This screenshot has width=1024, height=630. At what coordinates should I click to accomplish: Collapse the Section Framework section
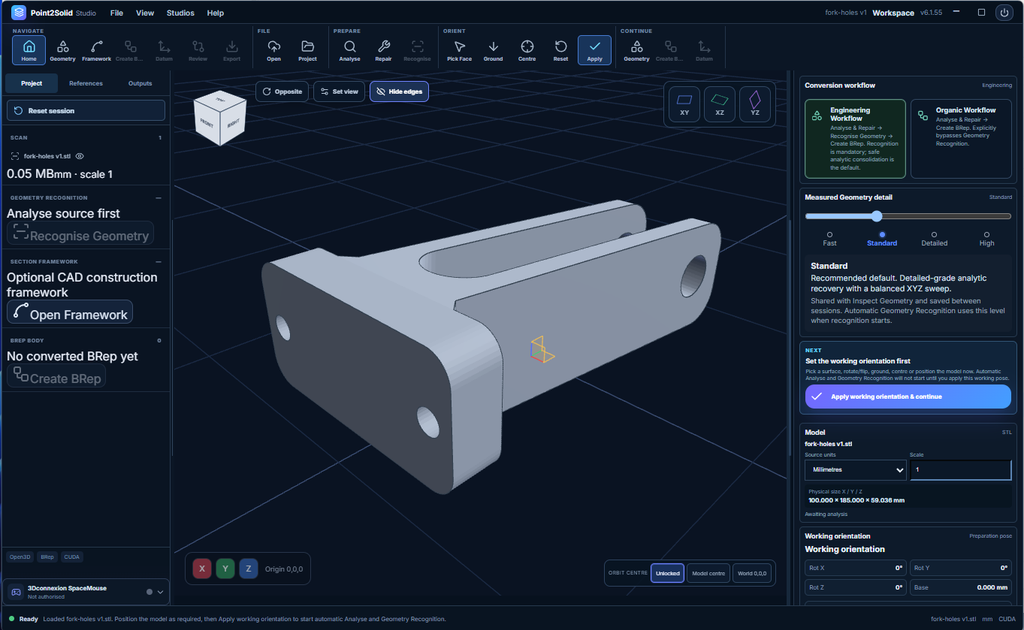click(x=159, y=262)
